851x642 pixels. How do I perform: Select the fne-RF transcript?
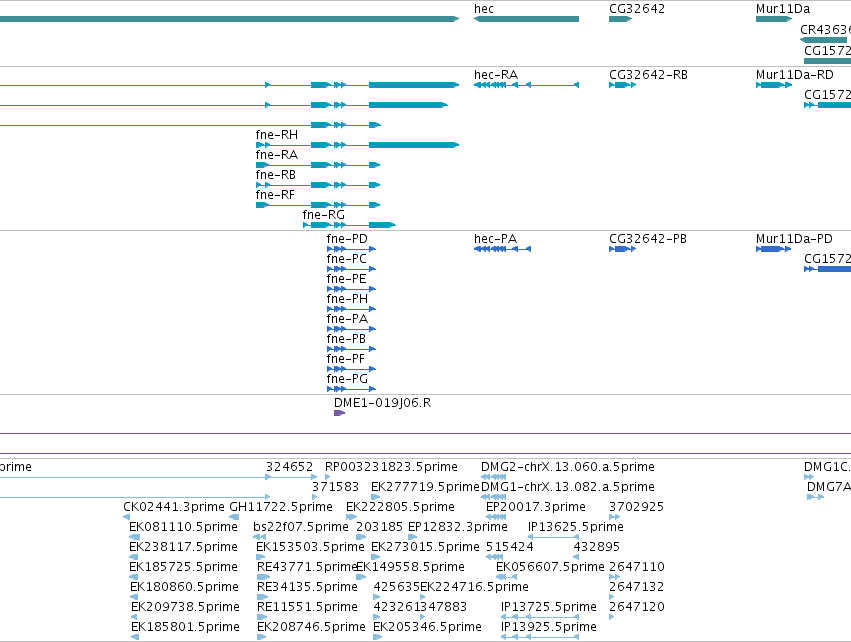coord(318,205)
